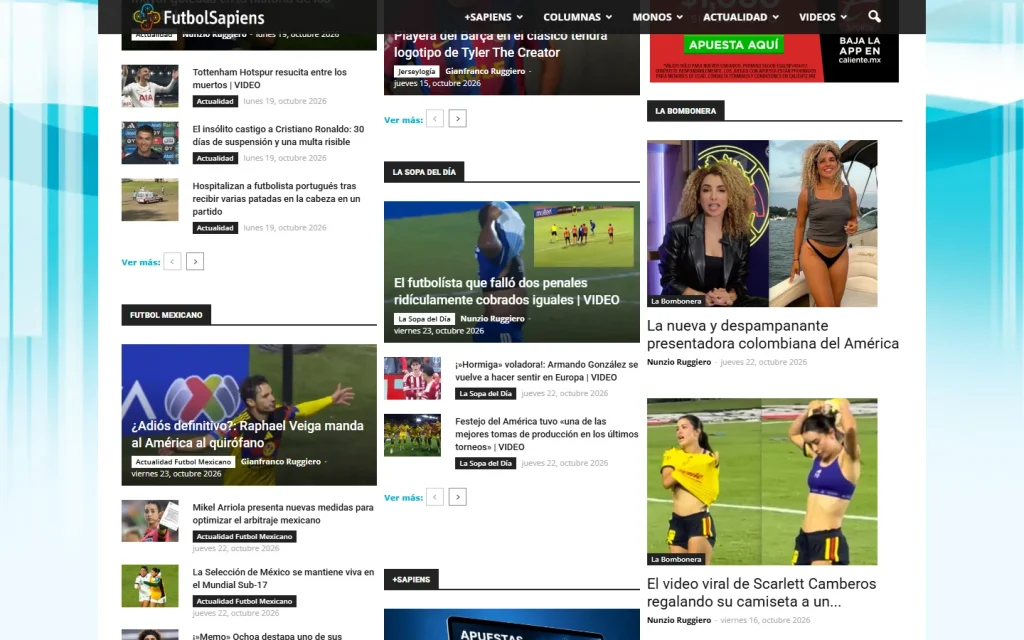Open author Nunzio Ruggiero on Camberos article
This screenshot has height=640, width=1024.
(679, 620)
